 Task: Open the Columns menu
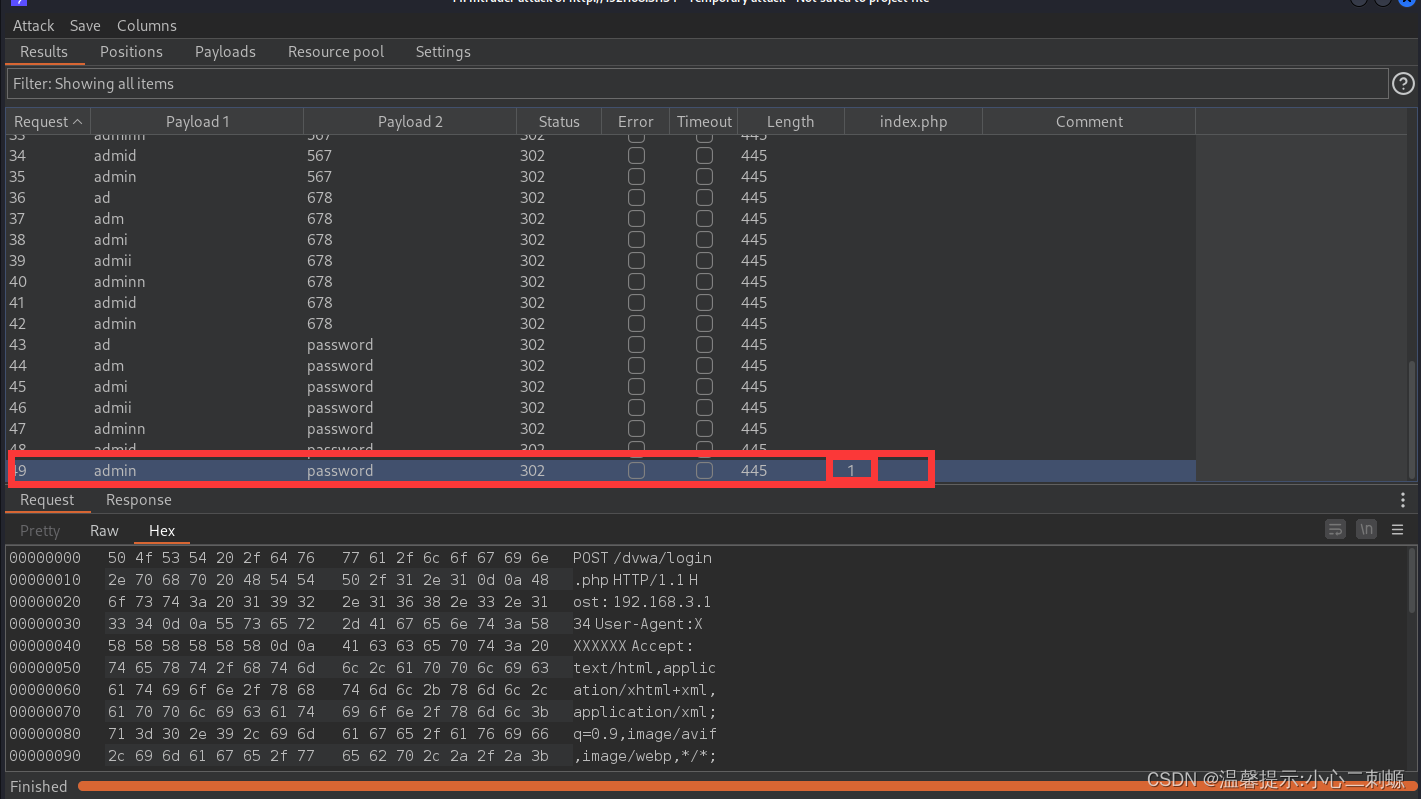point(147,26)
